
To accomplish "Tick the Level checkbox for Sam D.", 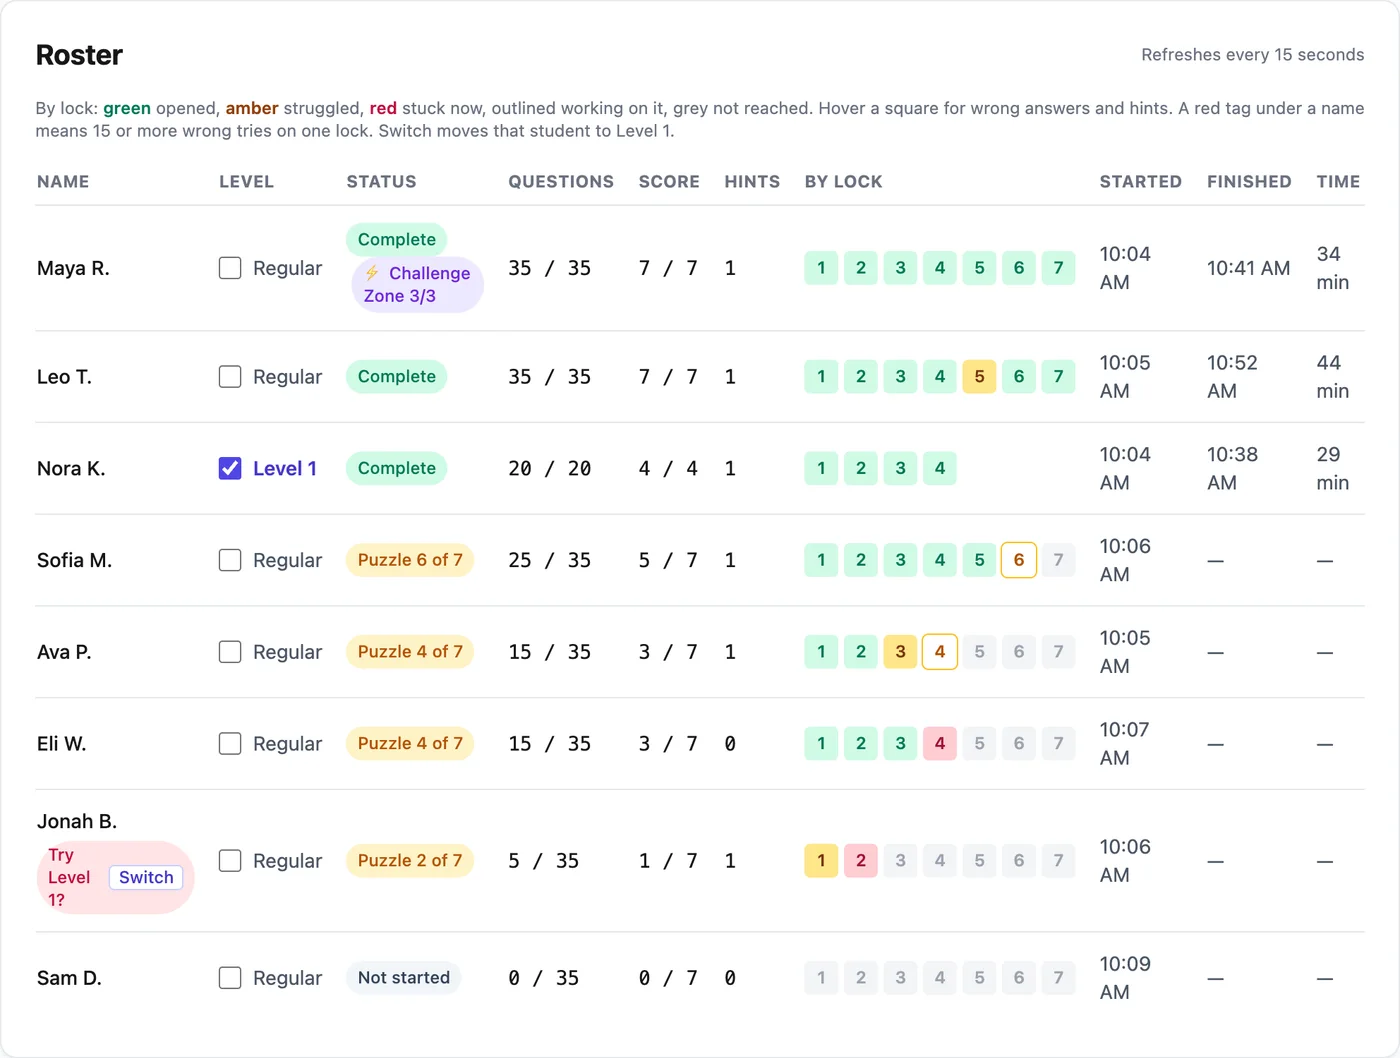I will [x=230, y=978].
